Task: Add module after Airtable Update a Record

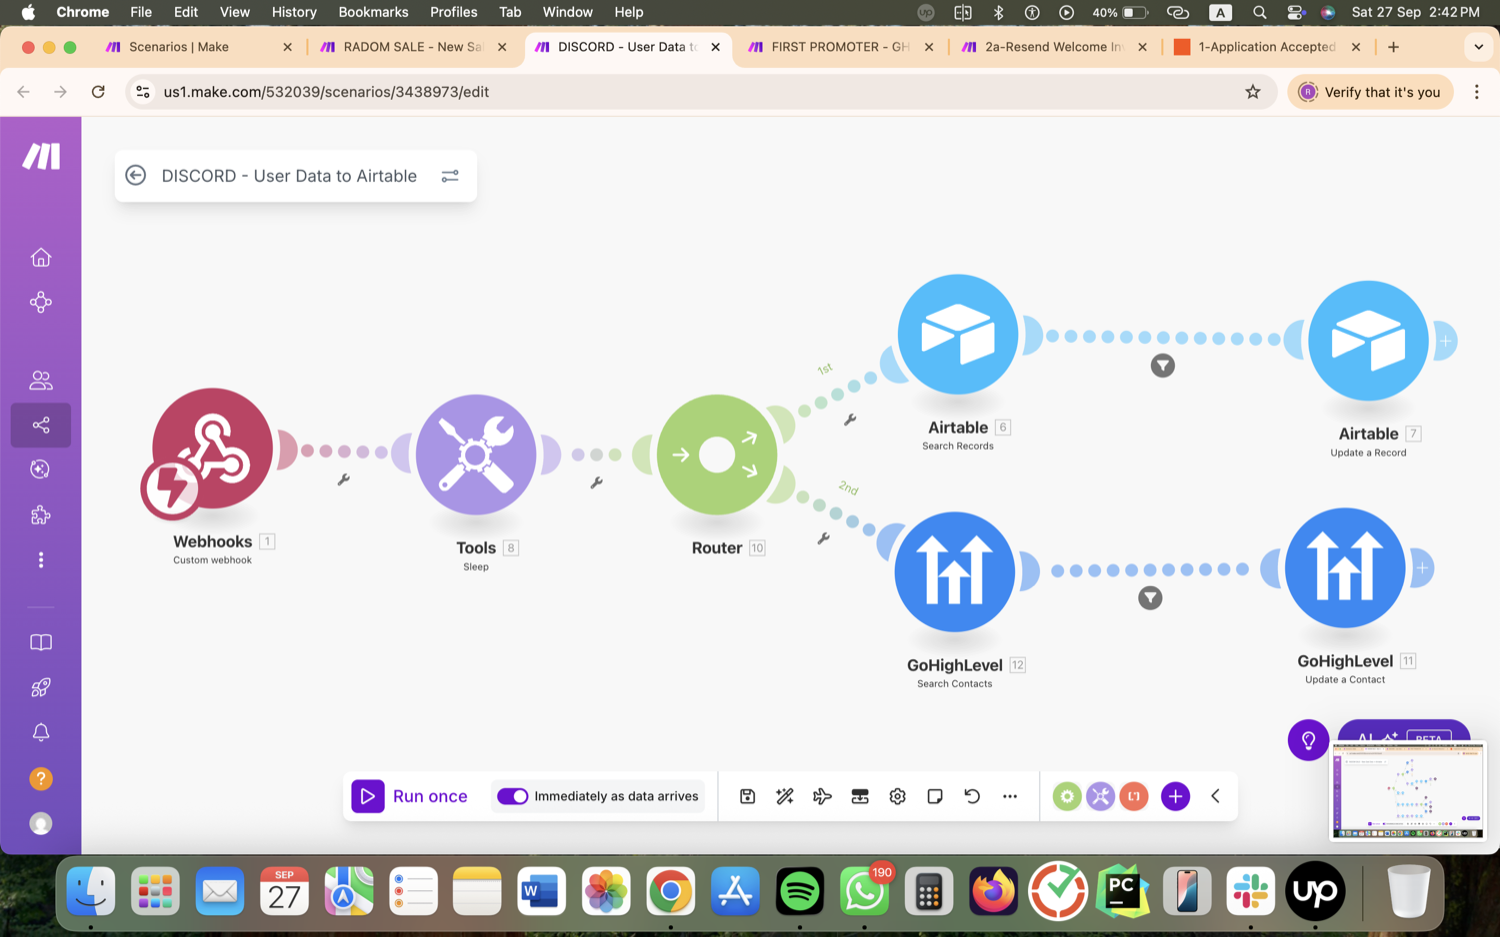Action: (1446, 341)
